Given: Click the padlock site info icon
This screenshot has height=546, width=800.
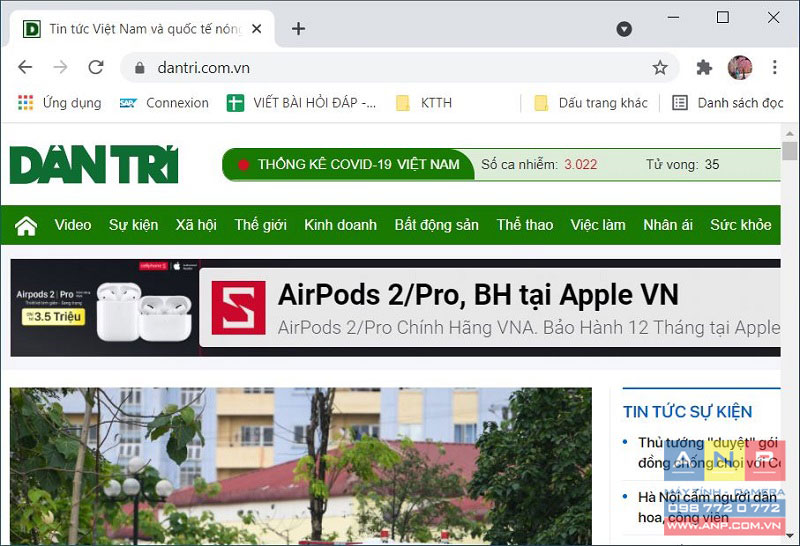Looking at the screenshot, I should (139, 67).
